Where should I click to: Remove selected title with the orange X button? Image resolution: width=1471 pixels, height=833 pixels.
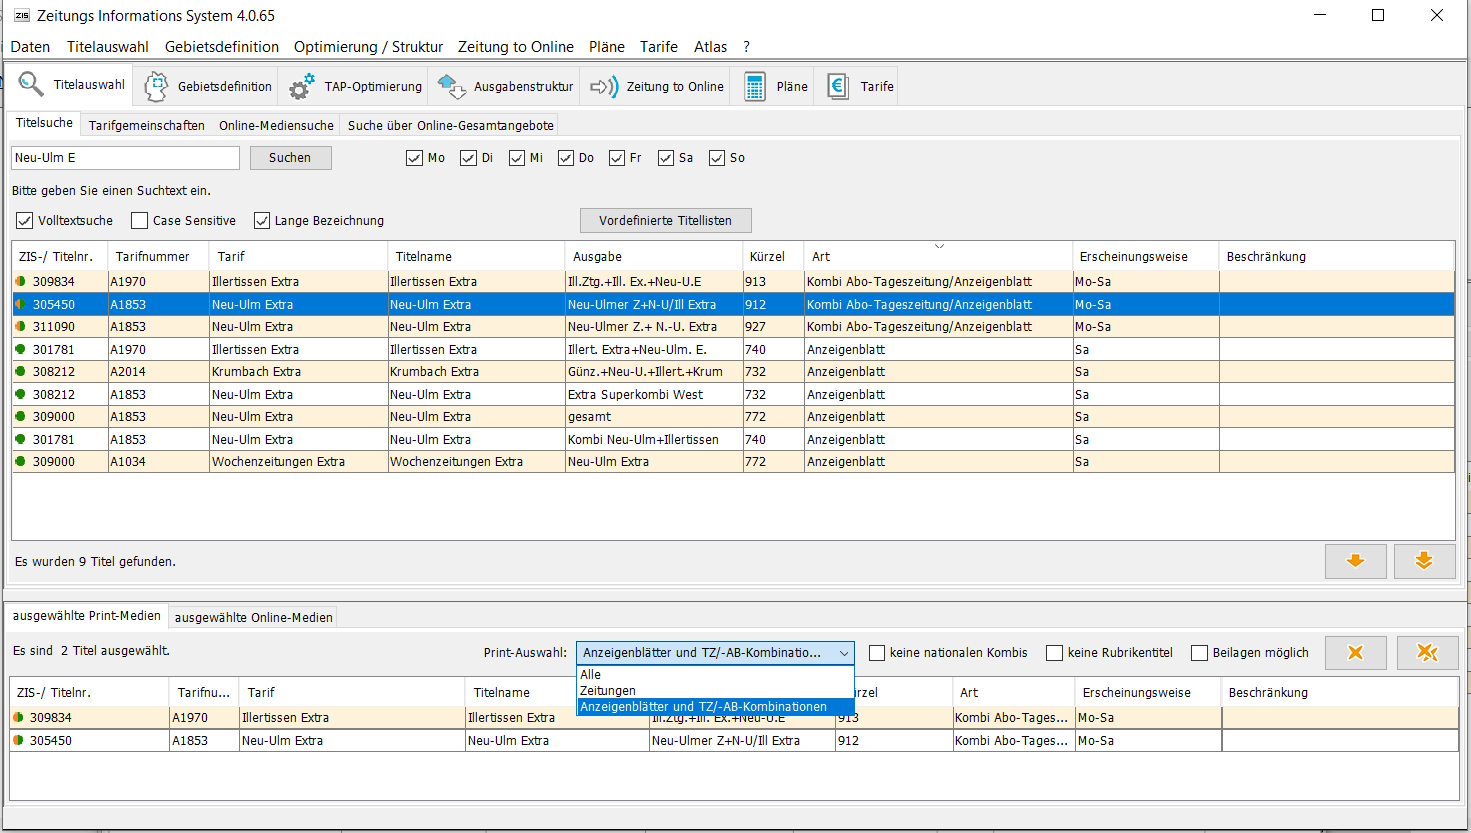(x=1355, y=653)
